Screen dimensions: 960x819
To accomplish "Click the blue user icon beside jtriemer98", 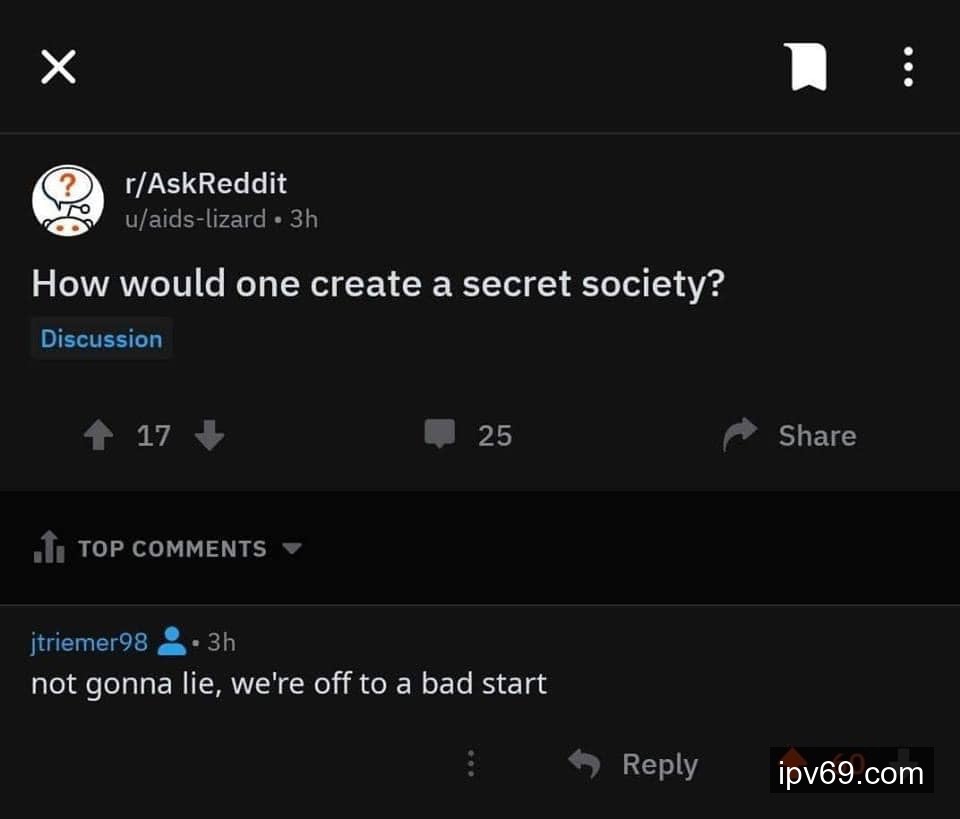I will (x=172, y=640).
